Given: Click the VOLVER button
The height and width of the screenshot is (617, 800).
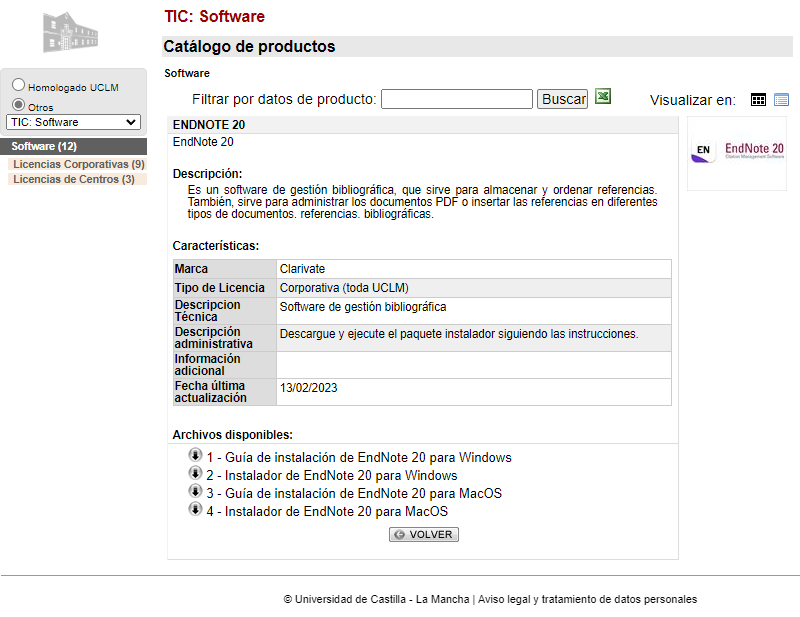Looking at the screenshot, I should [423, 534].
